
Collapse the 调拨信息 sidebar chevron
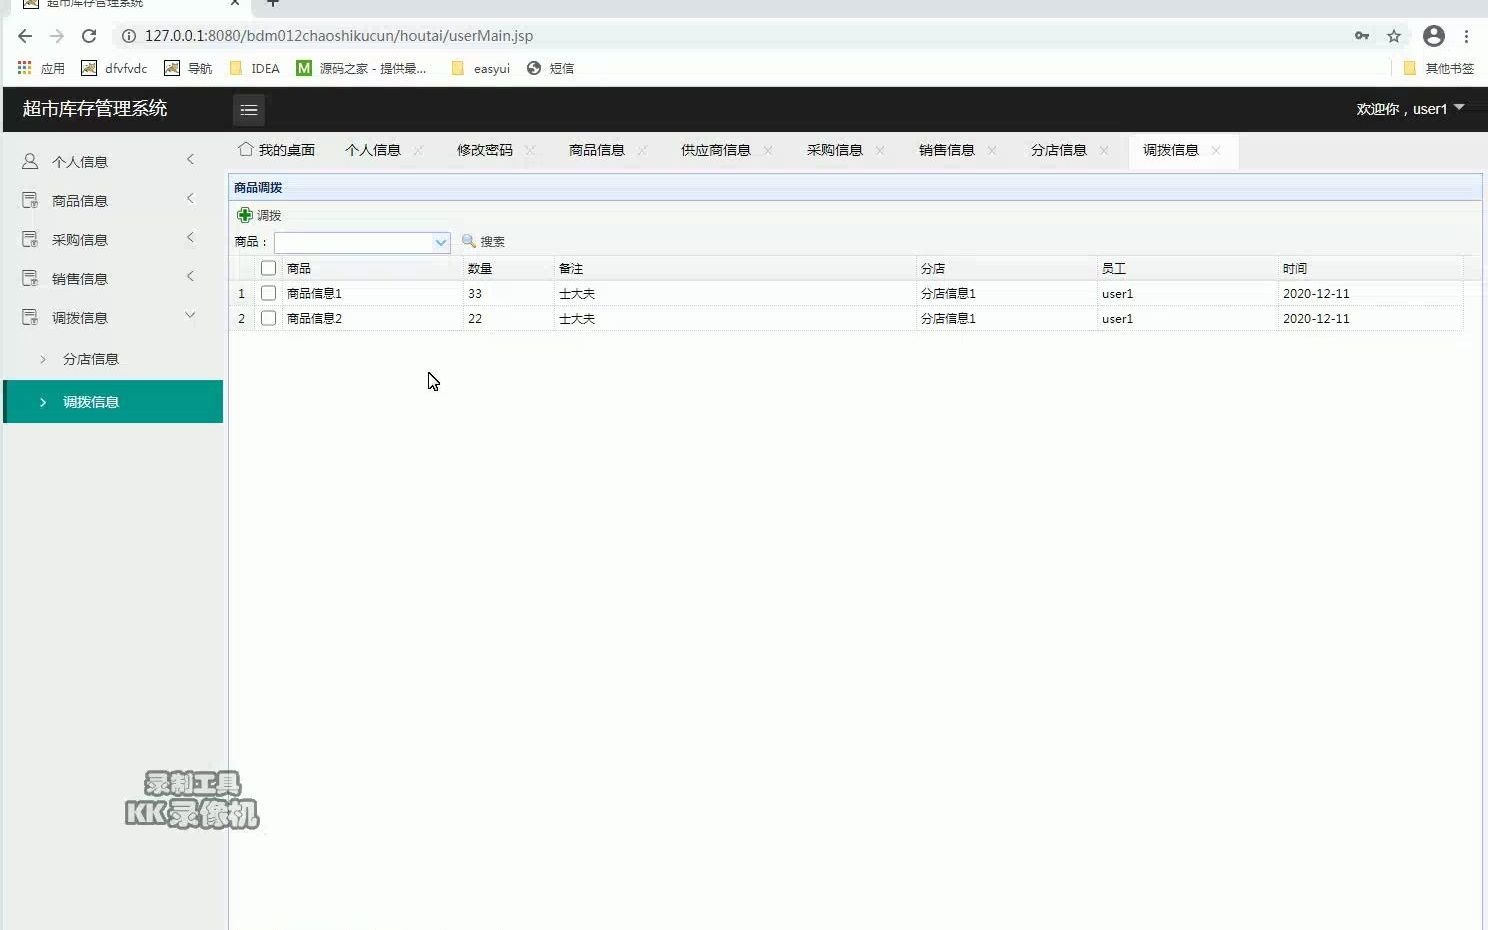(x=190, y=316)
